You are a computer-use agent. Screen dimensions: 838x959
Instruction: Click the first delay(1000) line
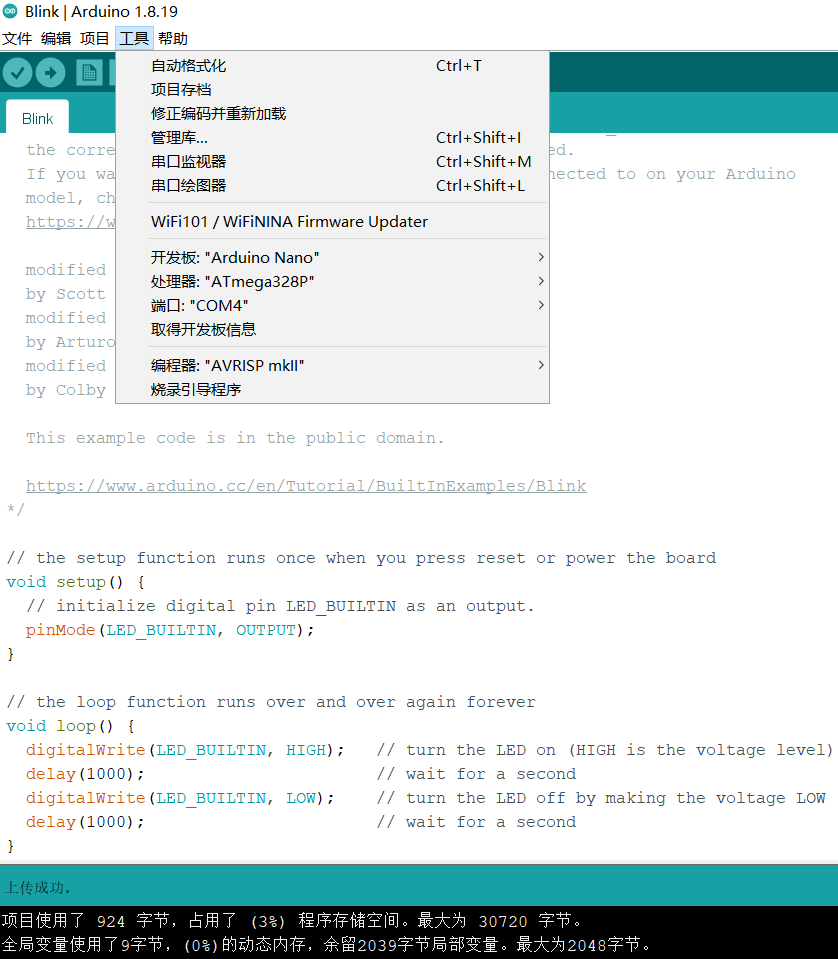tap(85, 774)
